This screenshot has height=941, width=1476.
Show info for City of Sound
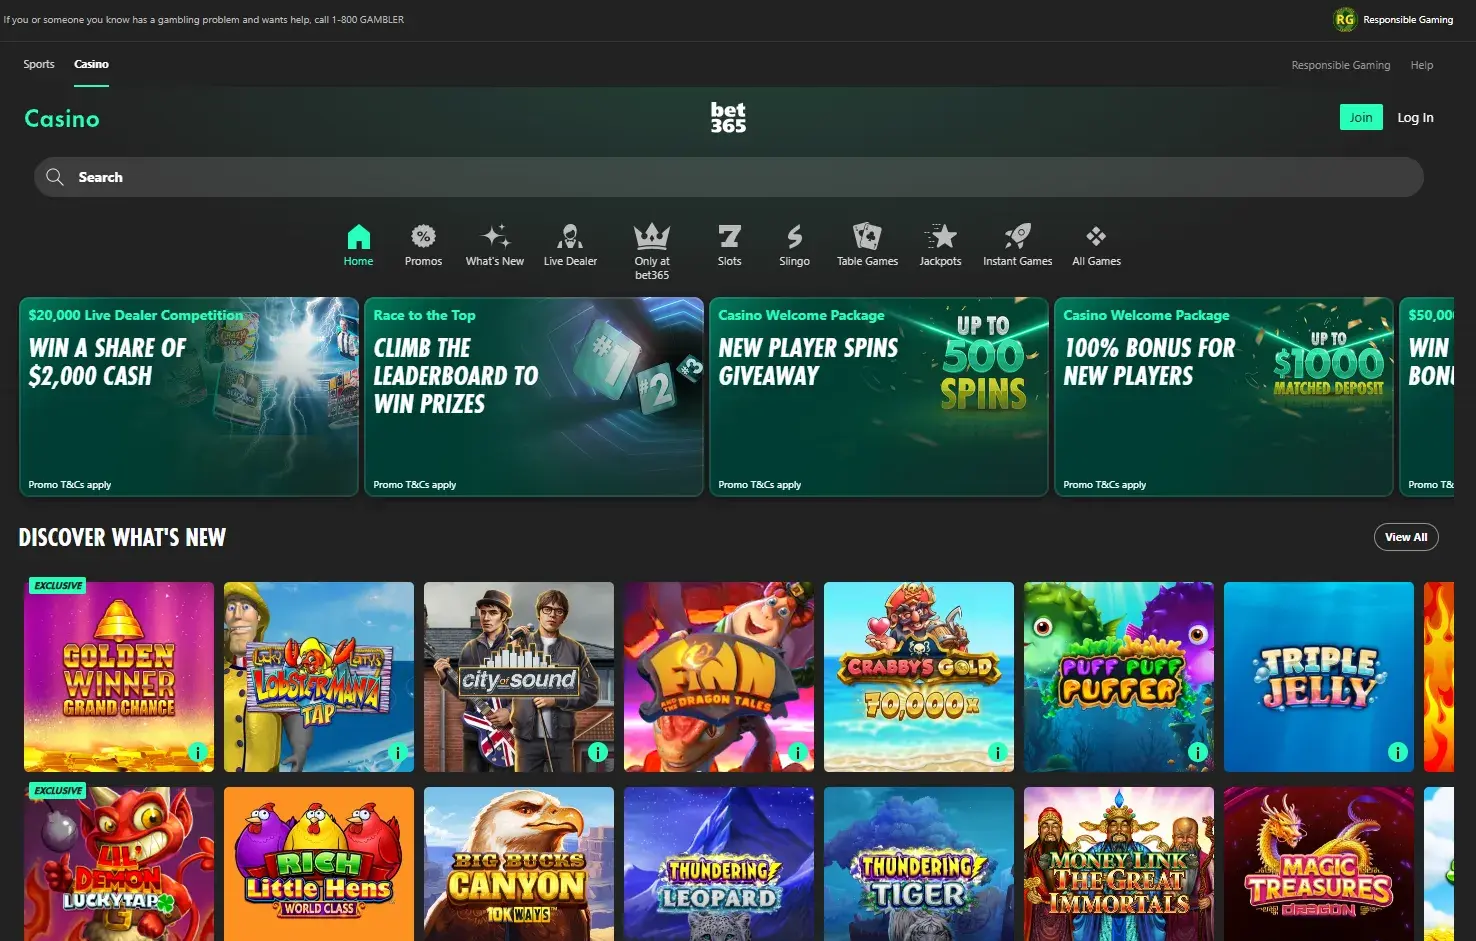click(598, 752)
